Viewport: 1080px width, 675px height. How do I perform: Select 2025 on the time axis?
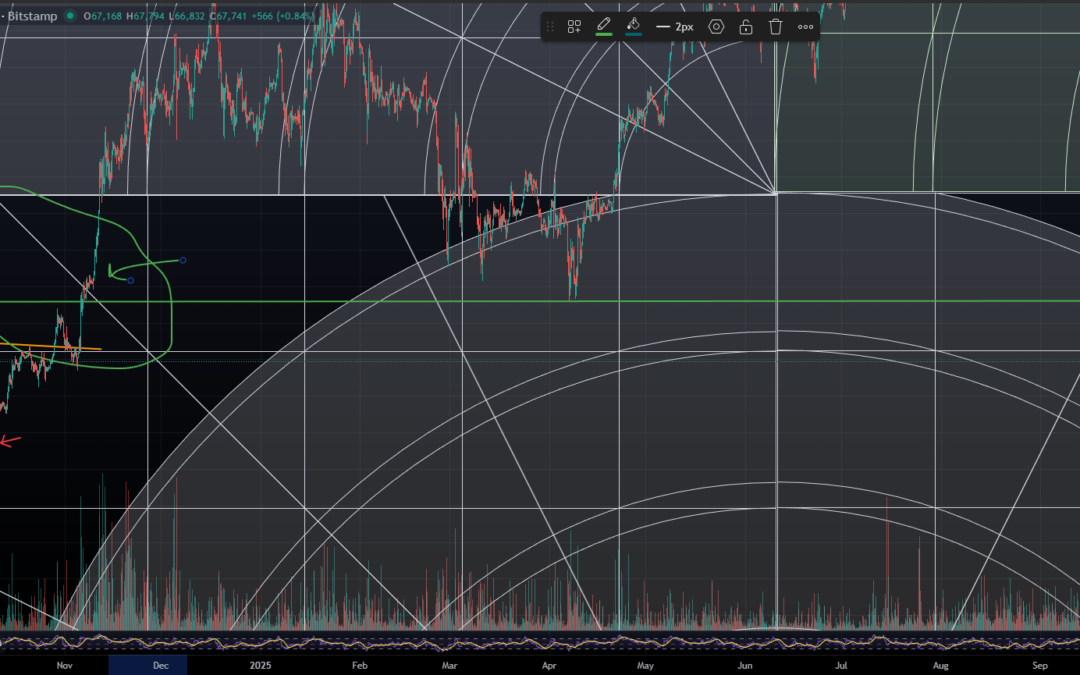pyautogui.click(x=260, y=665)
